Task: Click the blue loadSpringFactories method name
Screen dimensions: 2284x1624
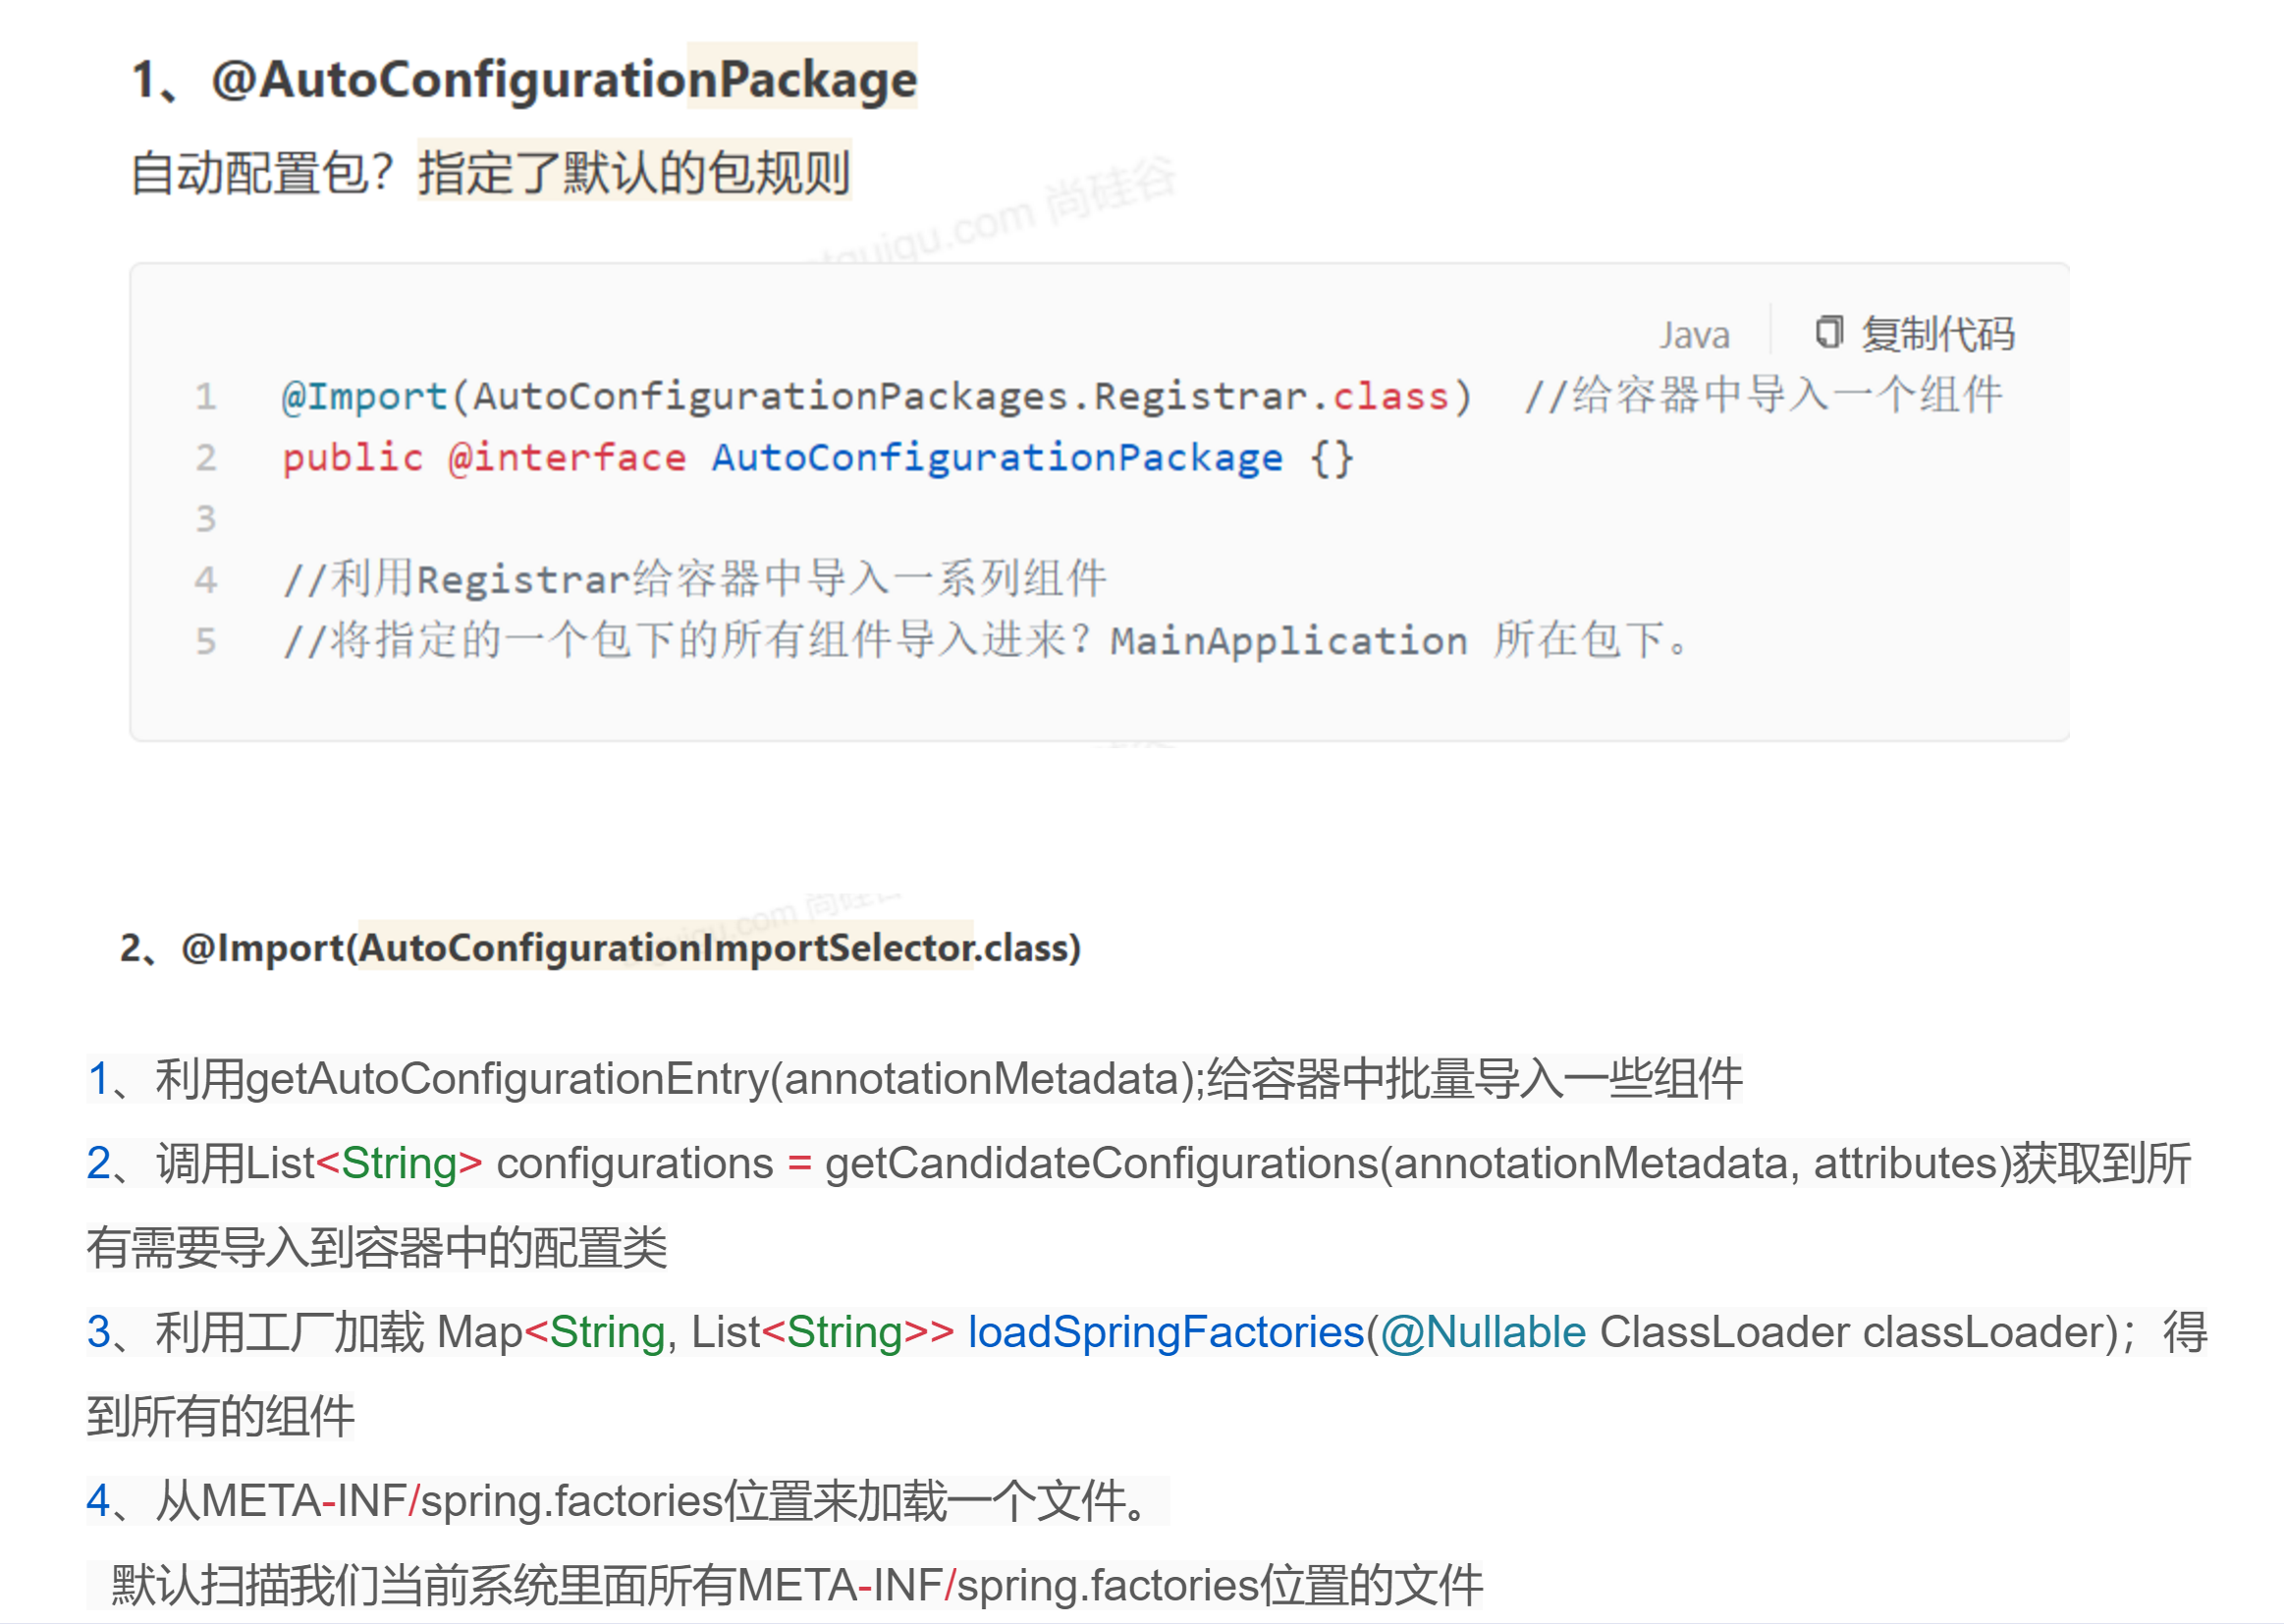Action: click(x=1165, y=1332)
